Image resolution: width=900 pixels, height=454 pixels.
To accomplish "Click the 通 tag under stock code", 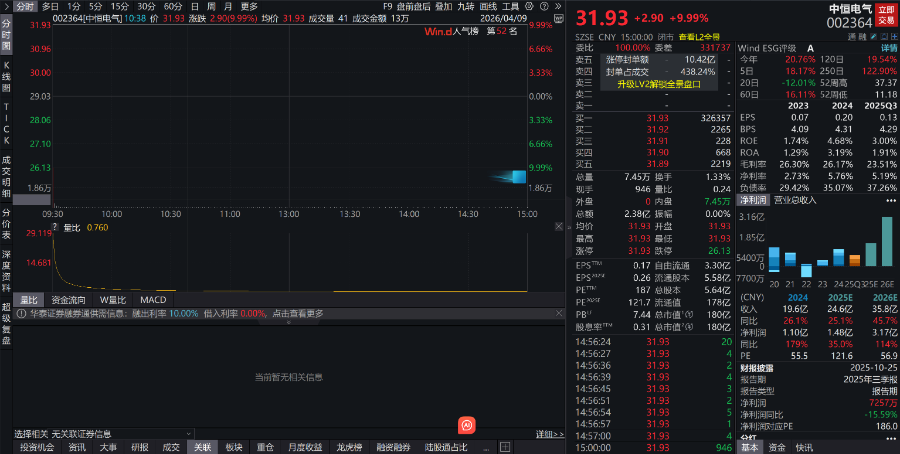I will pos(852,36).
